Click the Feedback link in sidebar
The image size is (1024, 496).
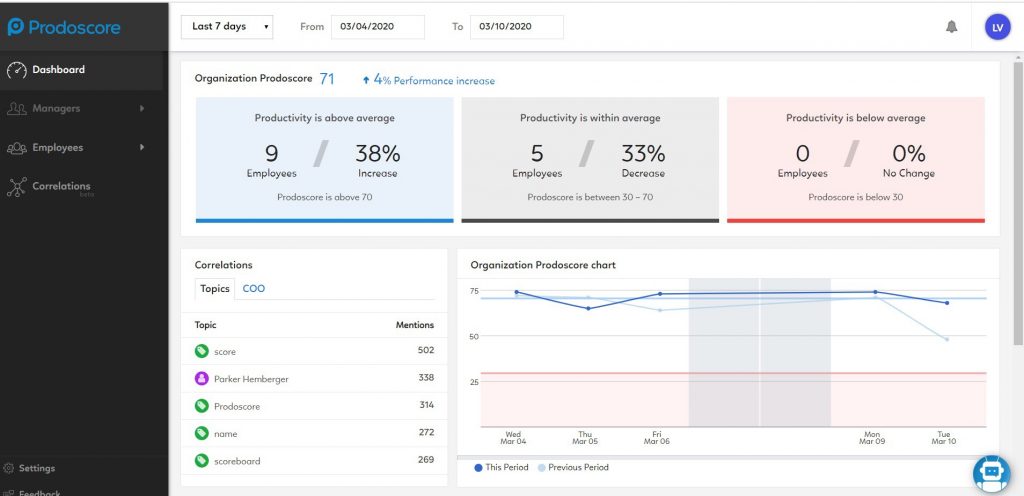[39, 493]
